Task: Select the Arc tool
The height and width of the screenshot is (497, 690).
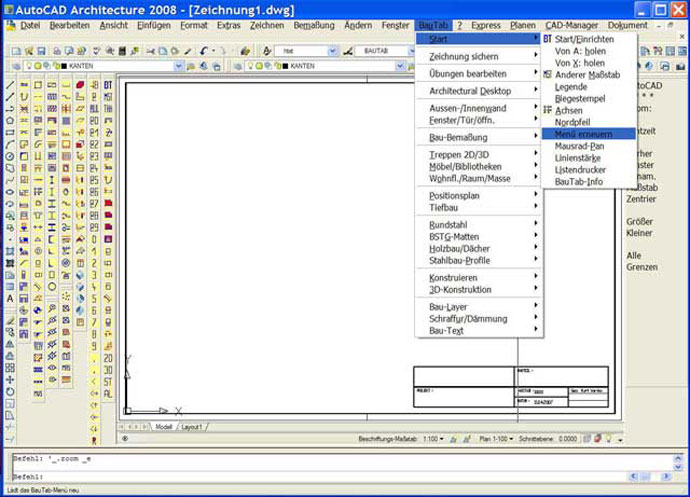Action: pyautogui.click(x=10, y=144)
